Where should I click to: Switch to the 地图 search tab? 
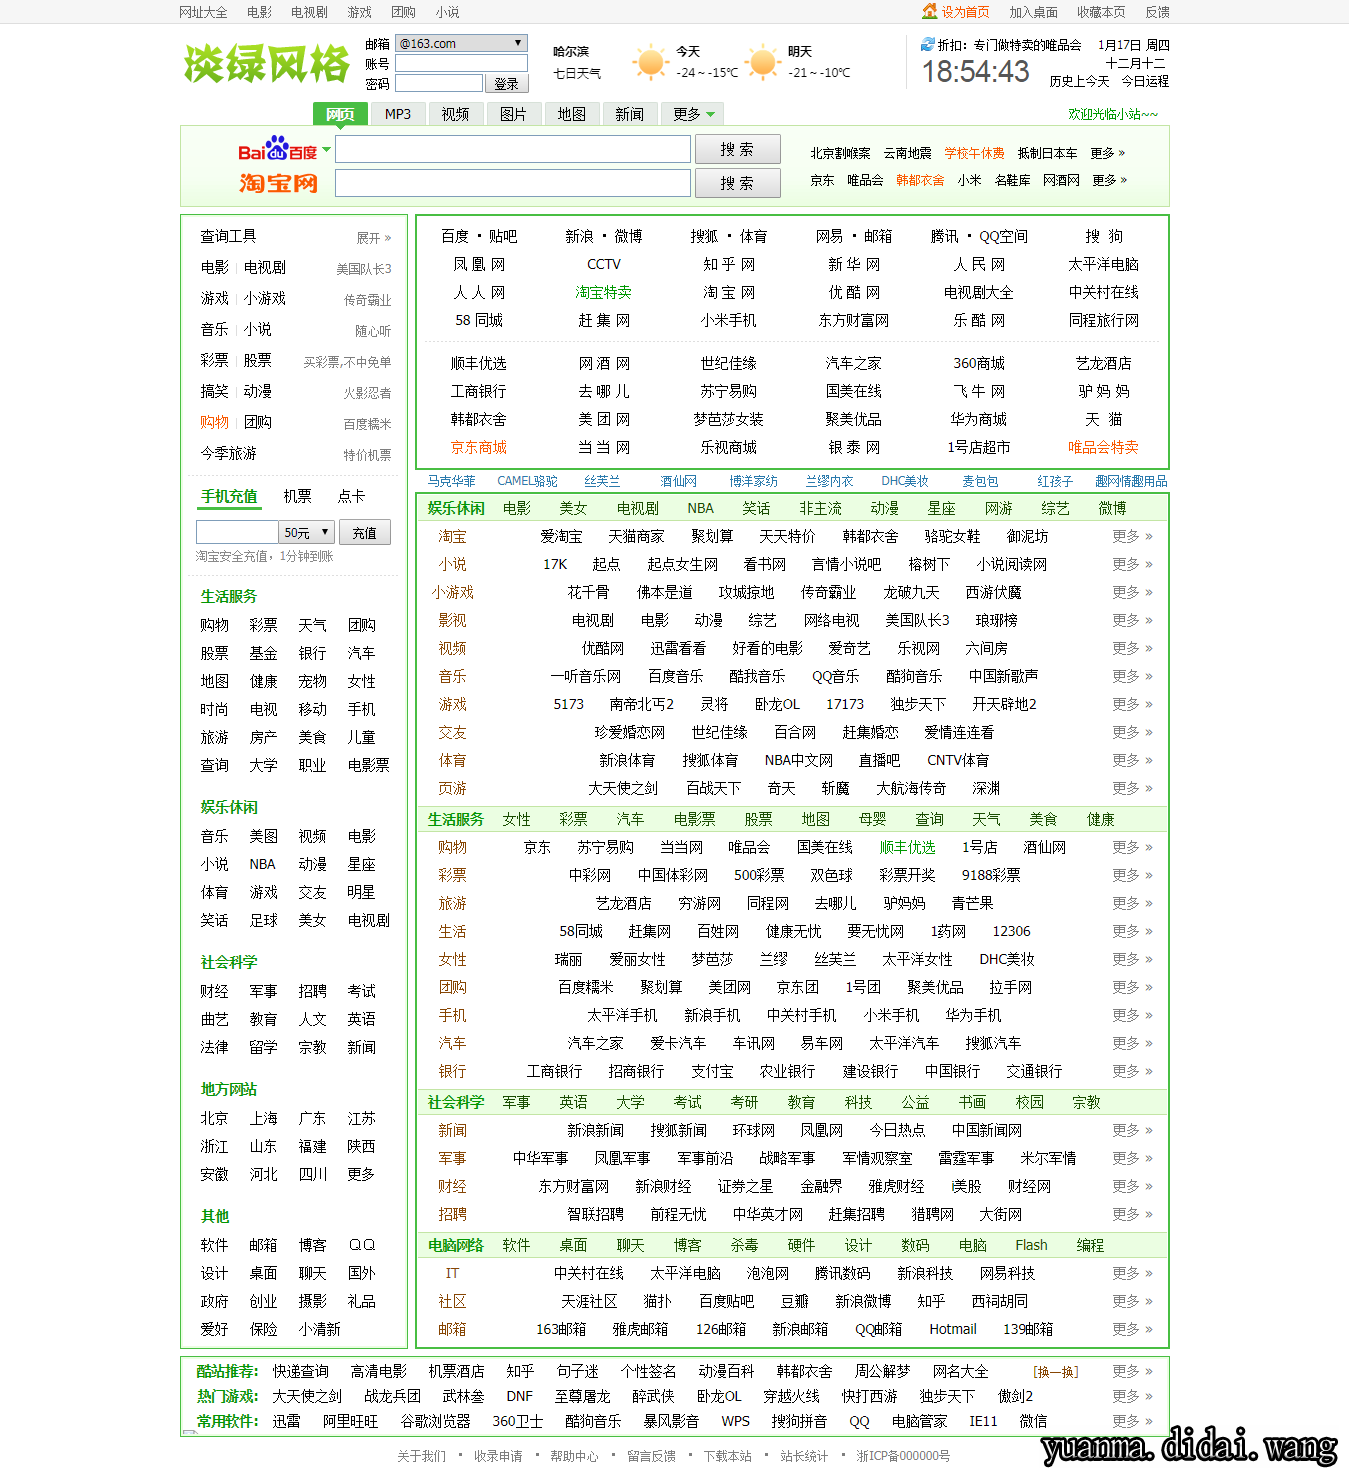(572, 114)
